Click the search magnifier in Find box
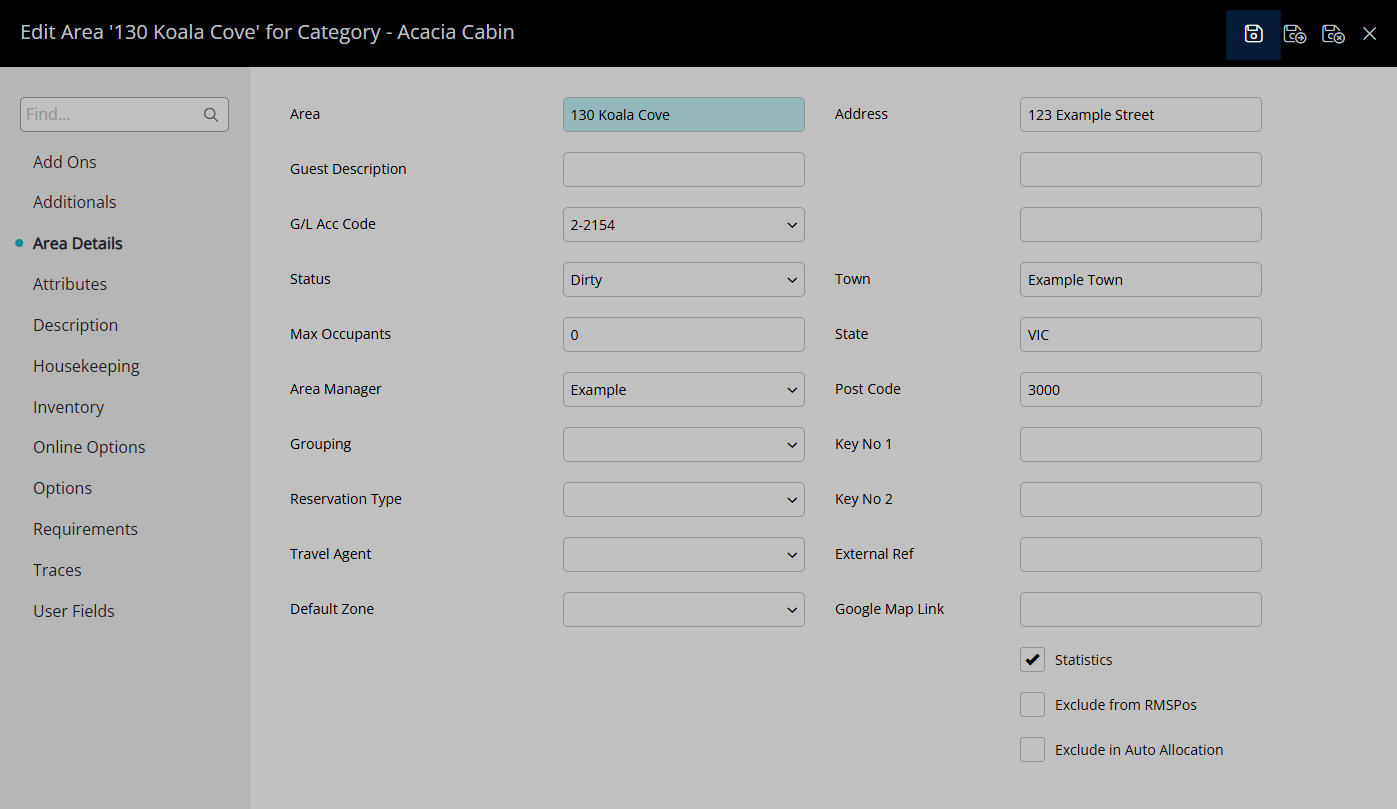 click(x=211, y=115)
